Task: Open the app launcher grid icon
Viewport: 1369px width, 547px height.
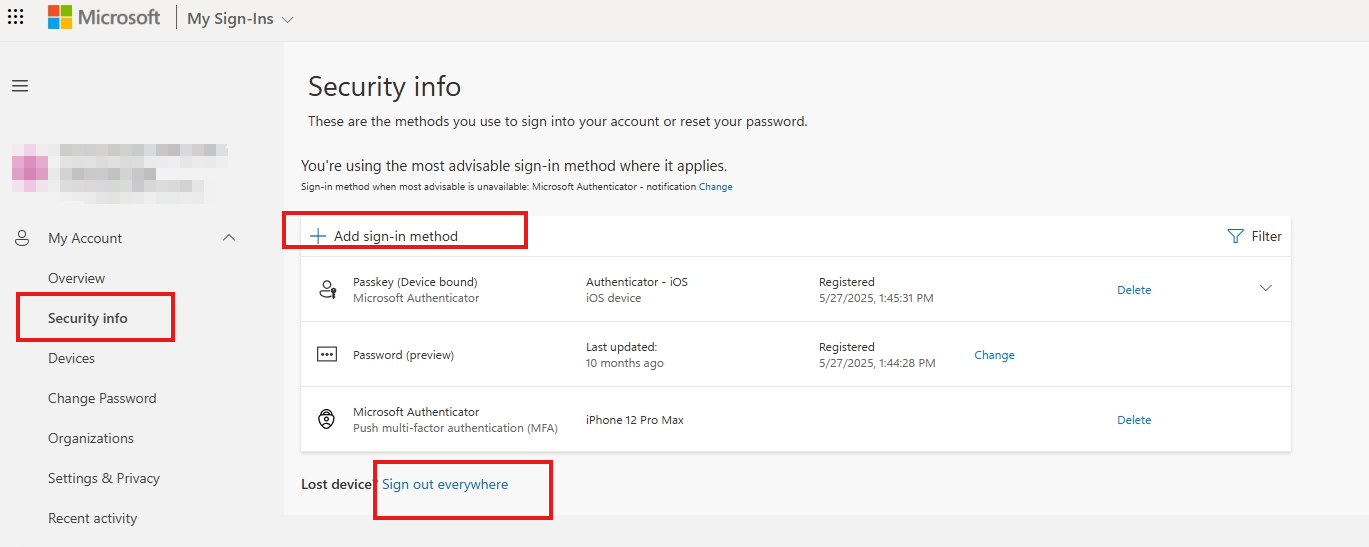Action: (16, 17)
